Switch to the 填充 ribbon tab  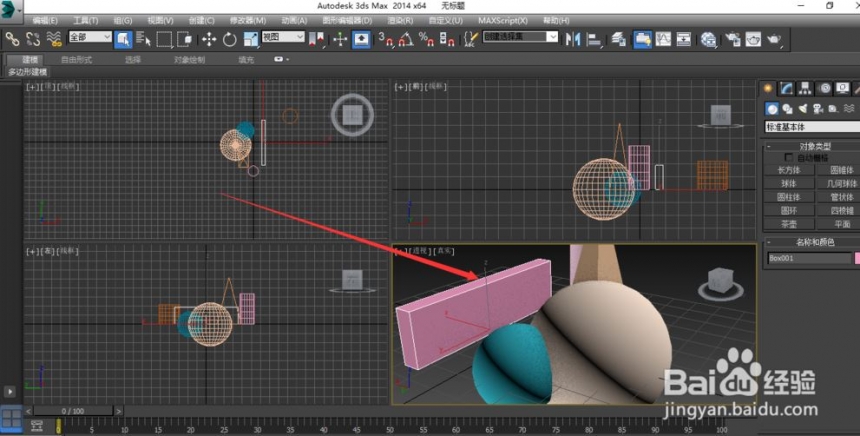tap(246, 60)
